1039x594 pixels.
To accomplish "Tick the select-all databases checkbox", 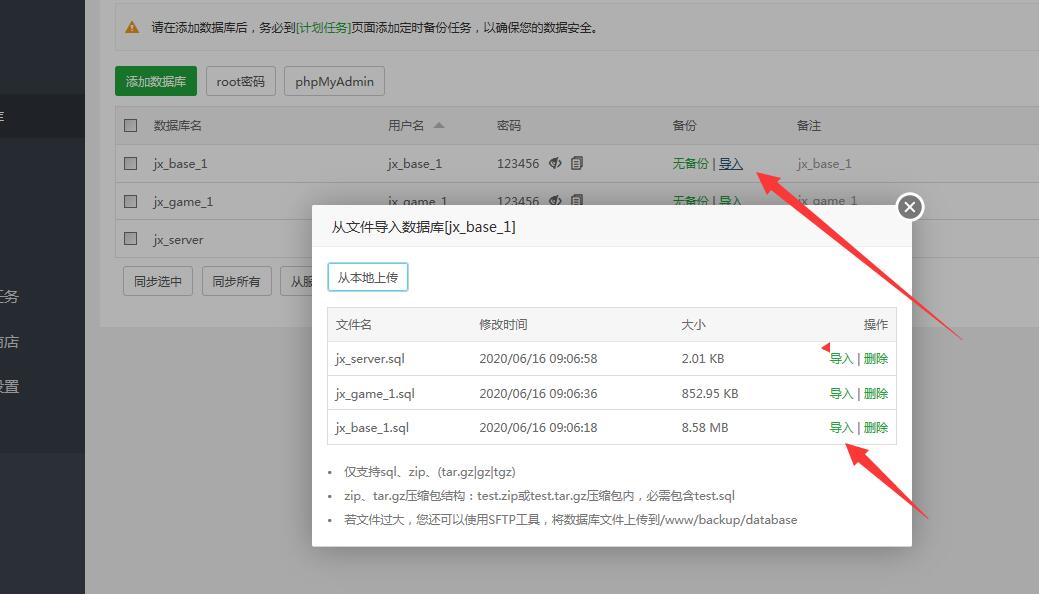I will tap(130, 125).
